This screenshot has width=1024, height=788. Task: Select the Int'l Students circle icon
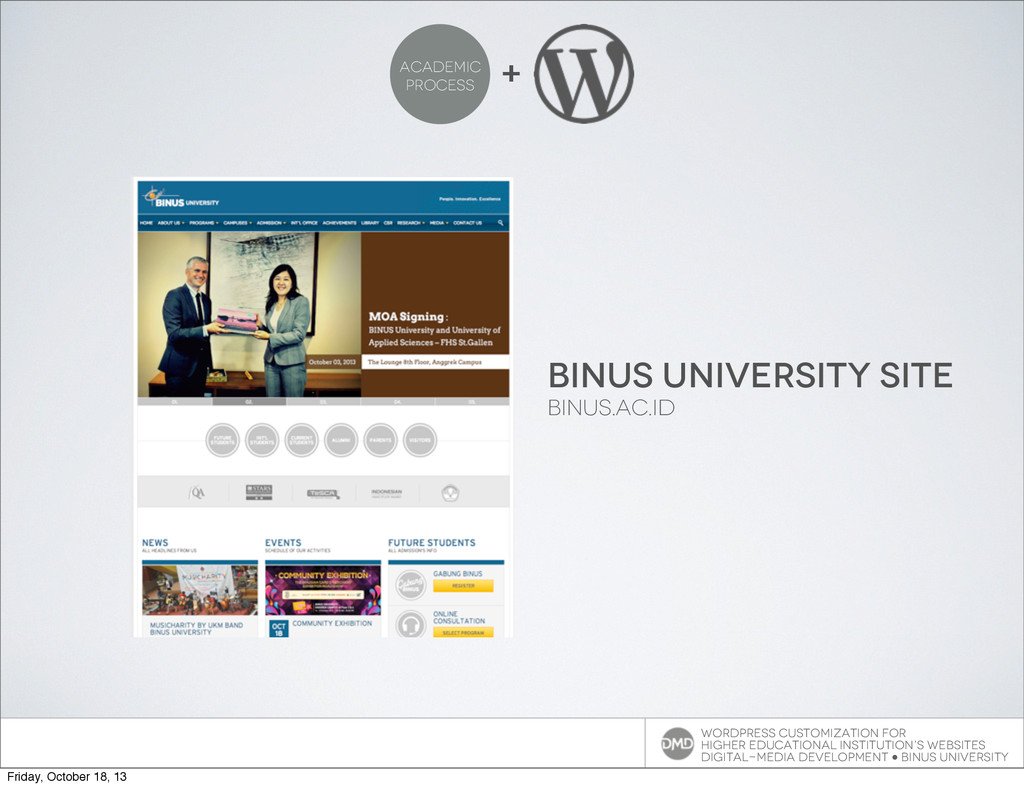(x=262, y=440)
